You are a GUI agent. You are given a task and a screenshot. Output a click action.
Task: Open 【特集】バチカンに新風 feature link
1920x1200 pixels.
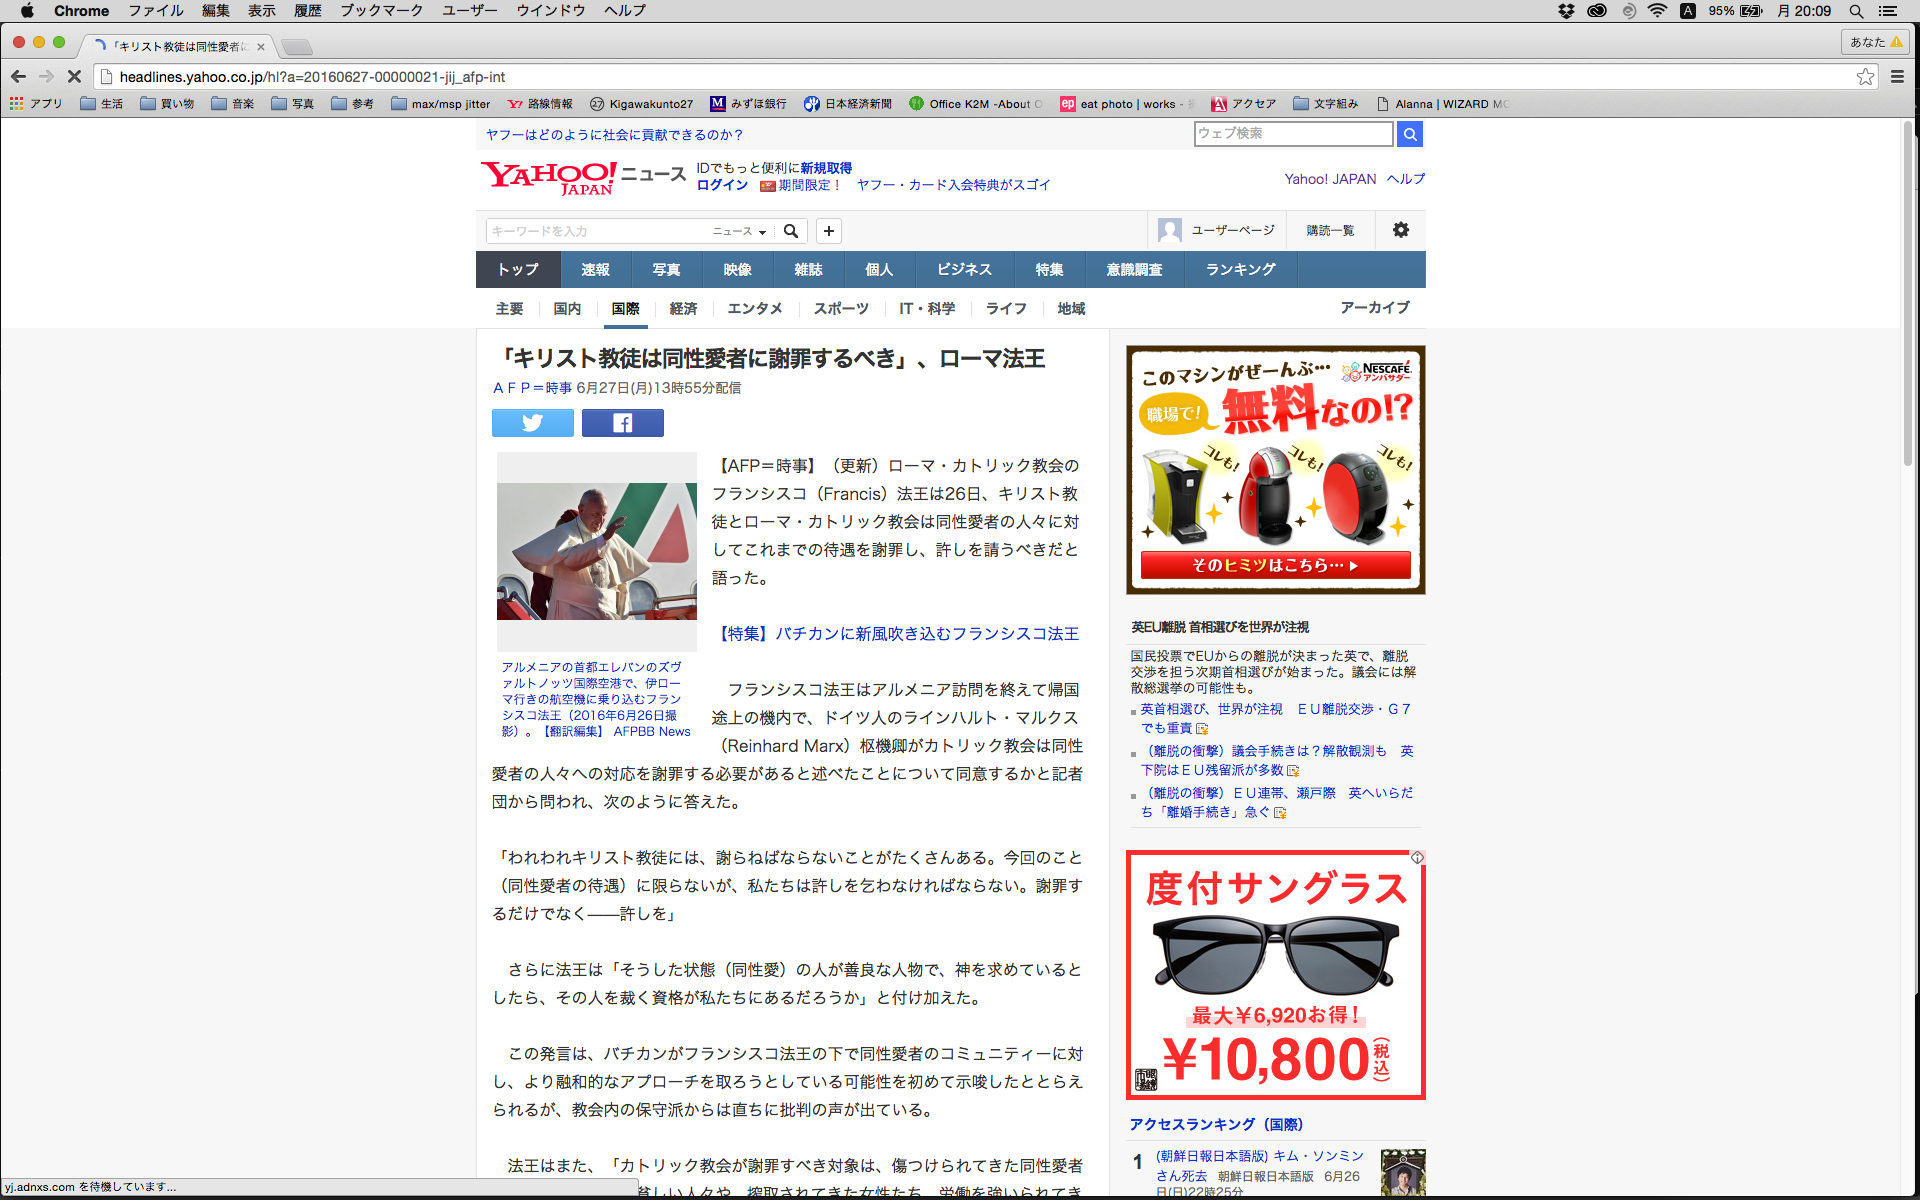pos(899,634)
